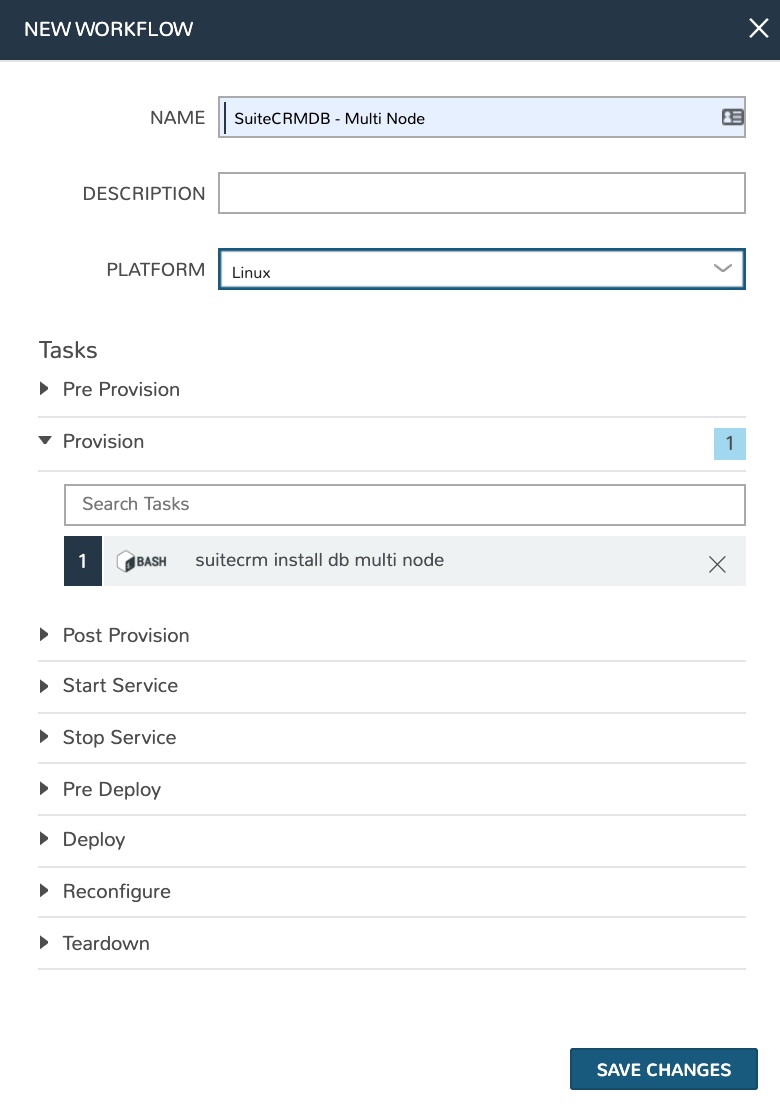The height and width of the screenshot is (1112, 780).
Task: Click the task order number 1 handle
Action: 83,562
